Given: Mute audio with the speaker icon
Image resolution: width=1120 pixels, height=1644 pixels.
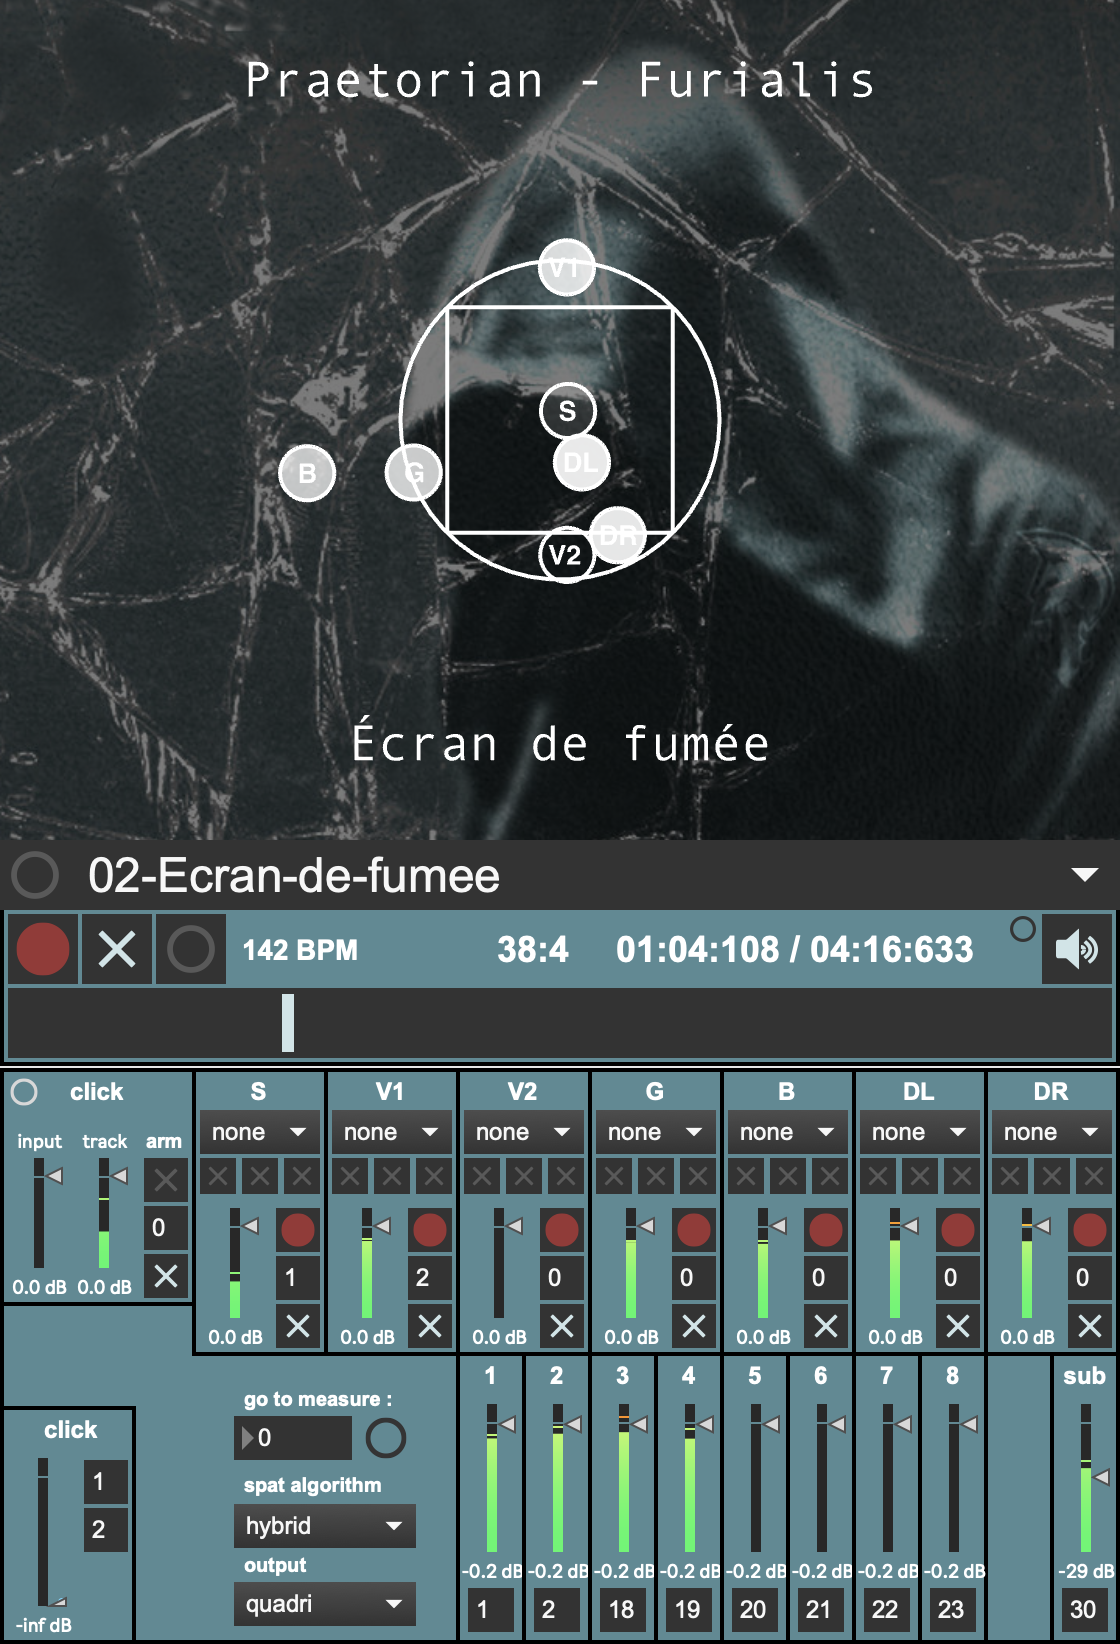Looking at the screenshot, I should coord(1076,949).
